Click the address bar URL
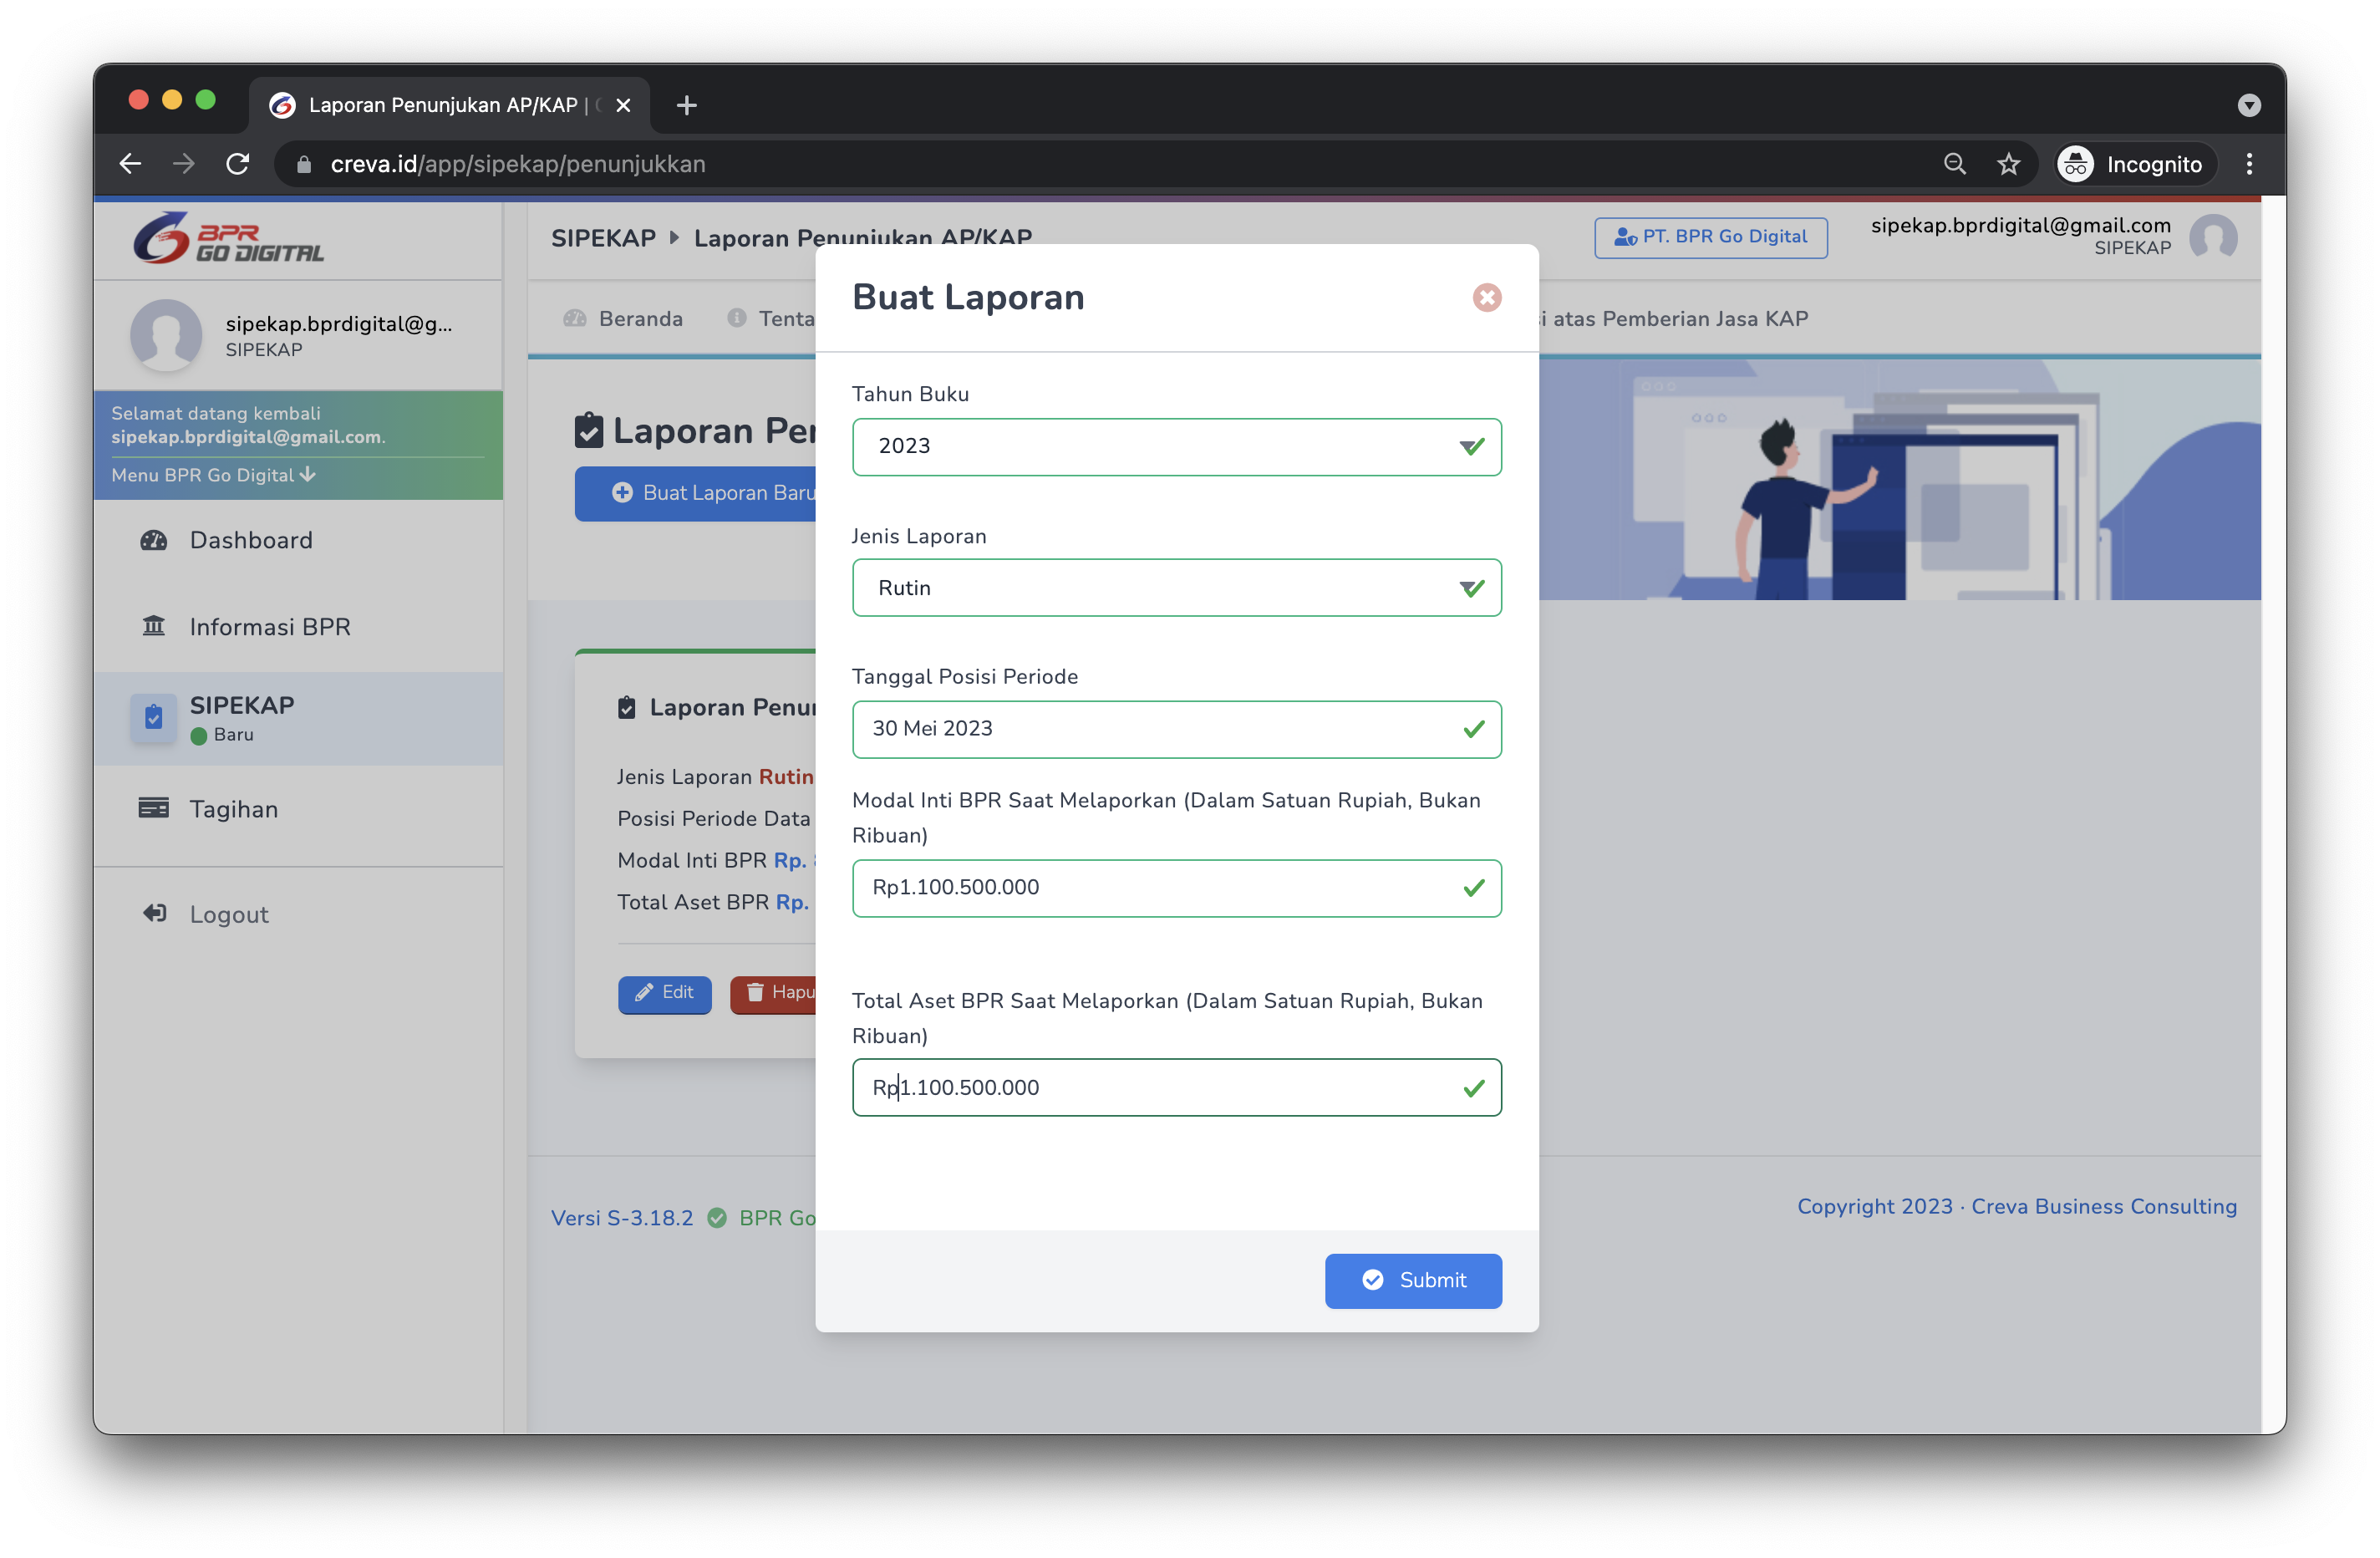Viewport: 2380px width, 1558px height. pyautogui.click(x=517, y=164)
